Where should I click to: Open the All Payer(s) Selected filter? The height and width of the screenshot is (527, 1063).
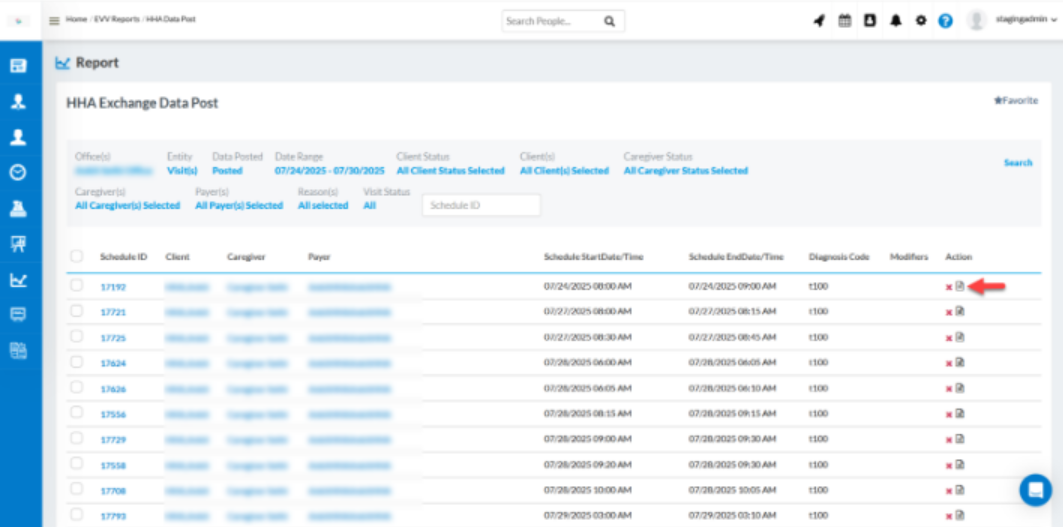click(x=239, y=206)
